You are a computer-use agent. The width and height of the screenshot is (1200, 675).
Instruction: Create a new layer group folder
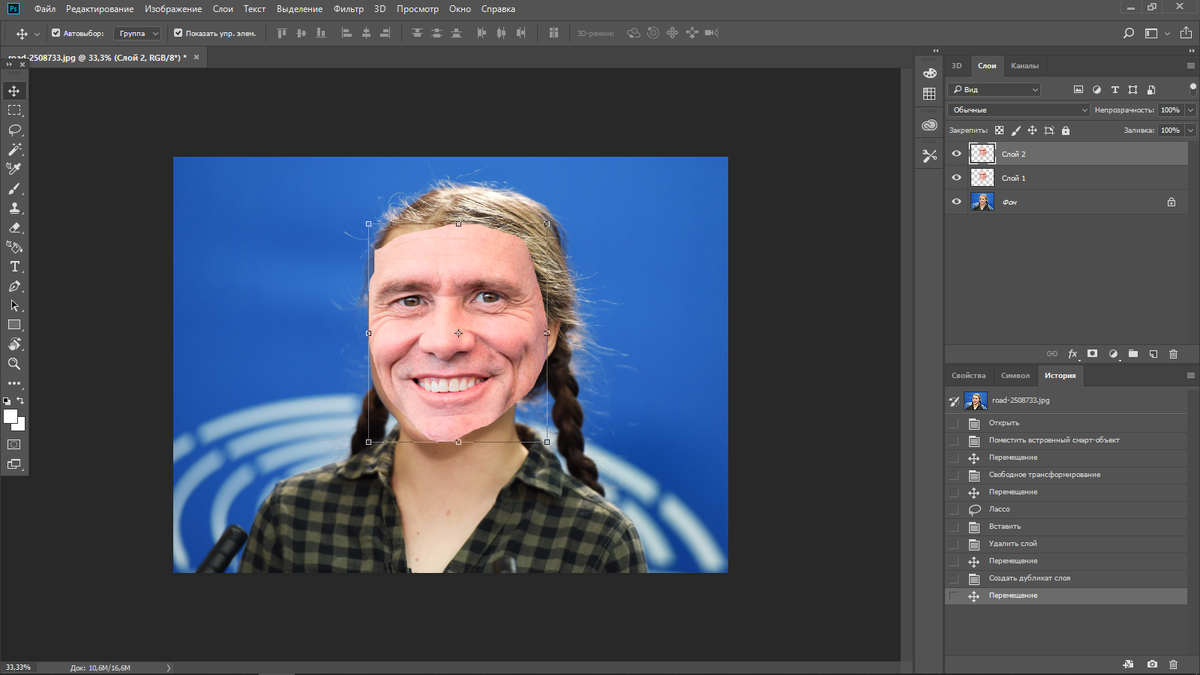(x=1133, y=354)
